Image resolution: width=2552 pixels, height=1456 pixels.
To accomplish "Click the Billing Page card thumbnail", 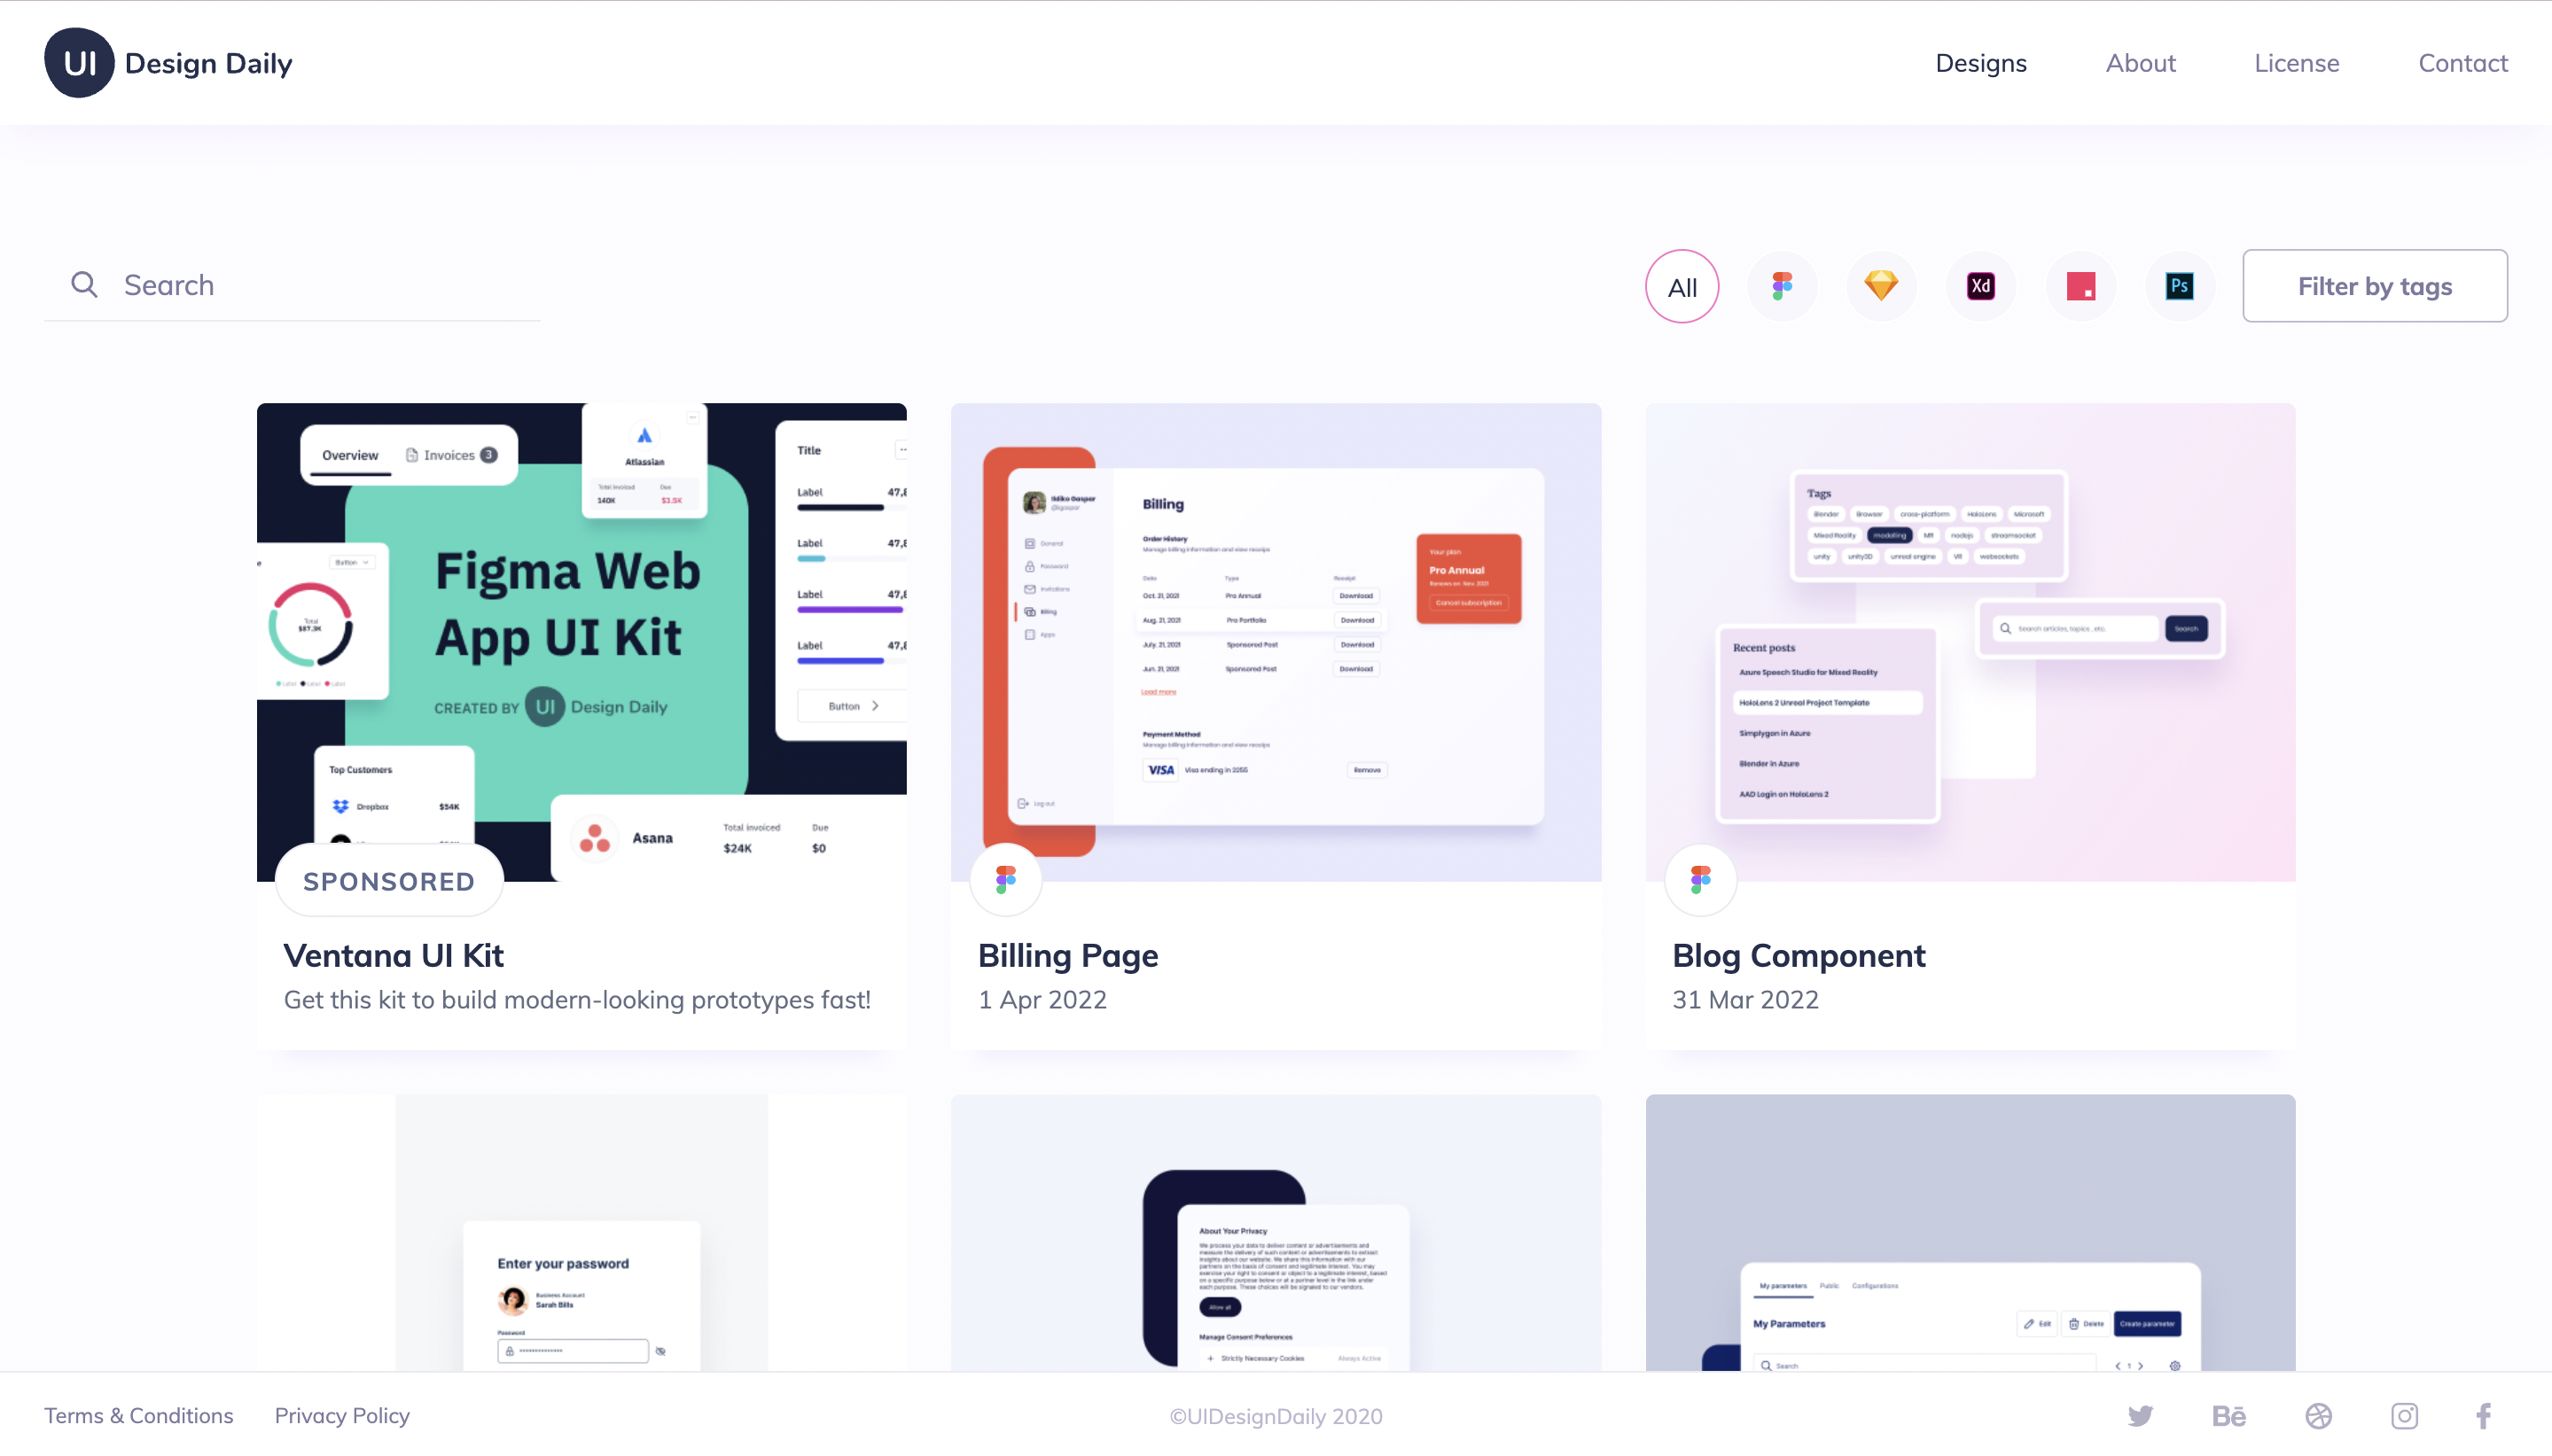I will [x=1276, y=642].
